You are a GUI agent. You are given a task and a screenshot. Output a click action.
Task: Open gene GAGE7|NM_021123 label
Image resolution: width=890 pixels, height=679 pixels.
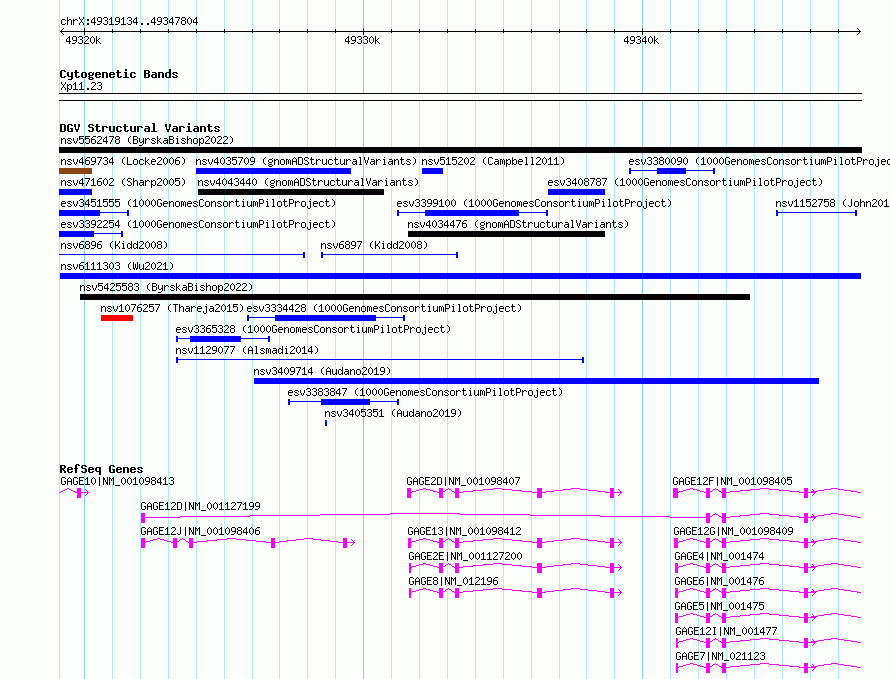point(720,656)
